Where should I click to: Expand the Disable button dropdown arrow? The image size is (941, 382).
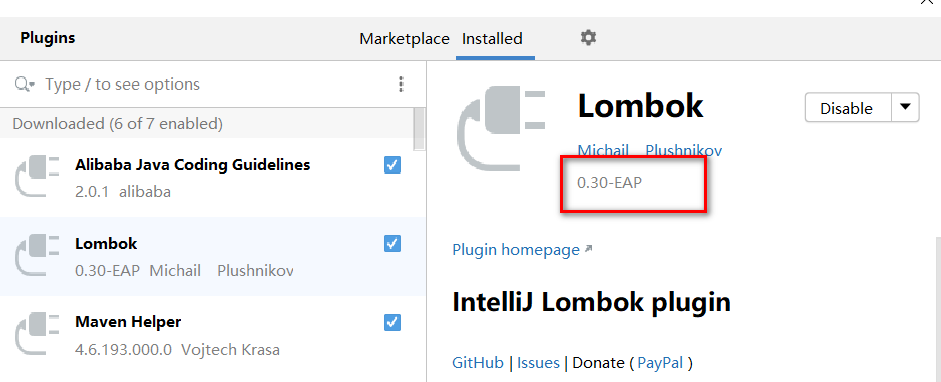coord(906,107)
